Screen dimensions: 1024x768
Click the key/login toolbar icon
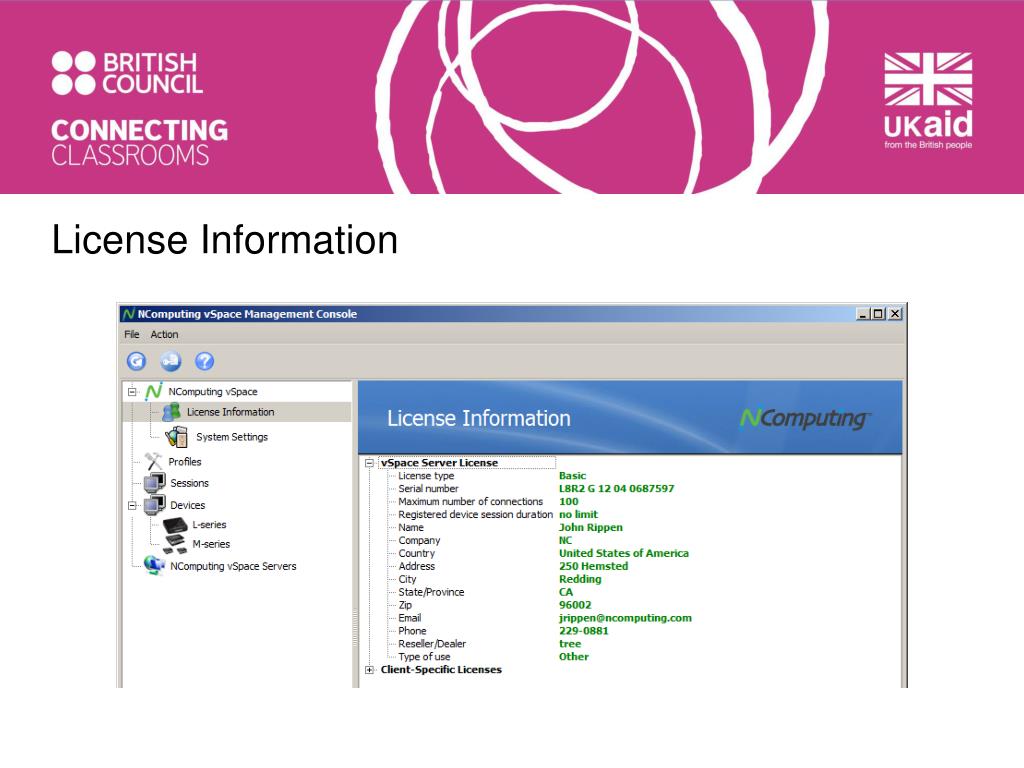click(171, 360)
